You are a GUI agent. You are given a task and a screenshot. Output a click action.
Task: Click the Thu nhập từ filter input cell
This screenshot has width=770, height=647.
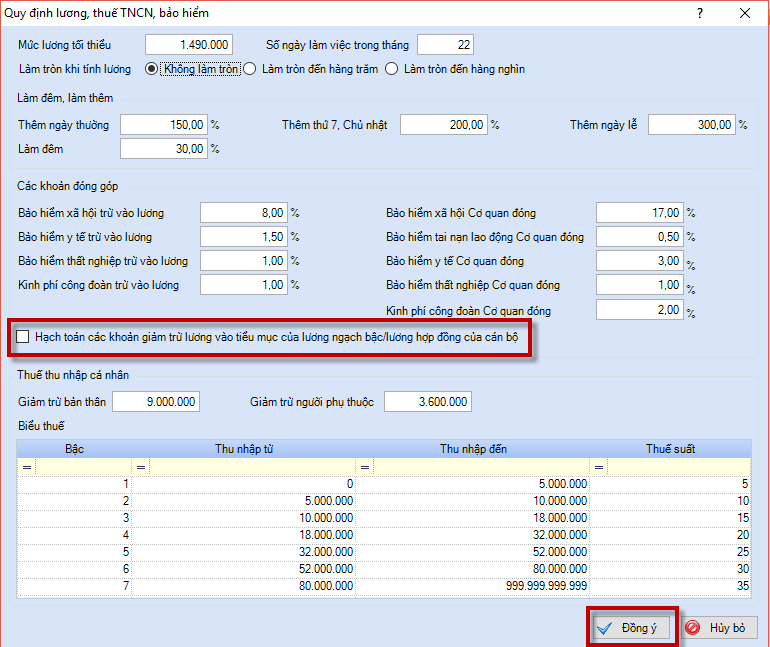(x=252, y=467)
